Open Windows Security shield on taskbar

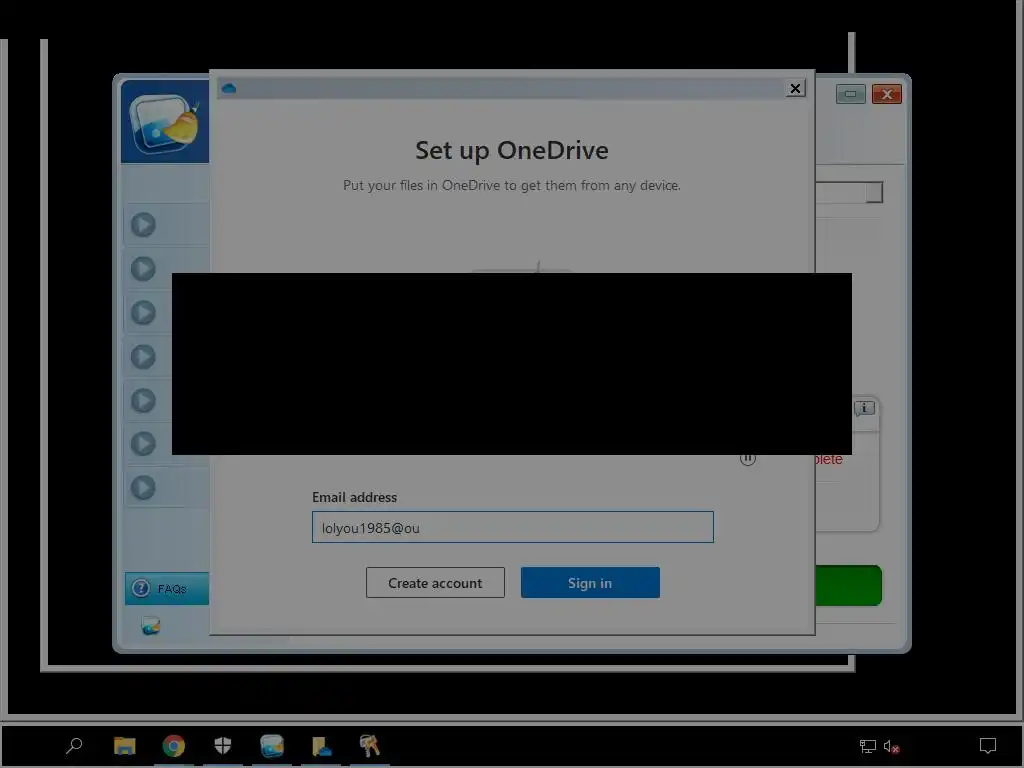[223, 745]
